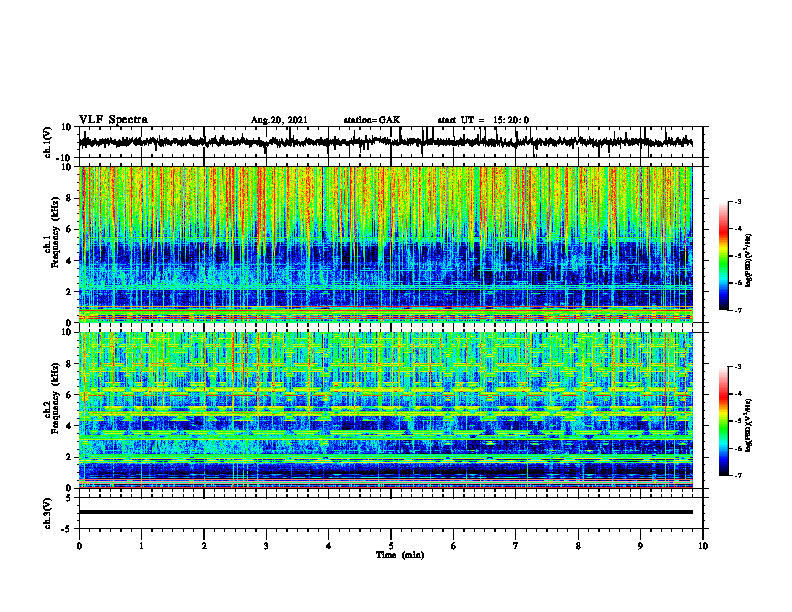Viewport: 792px width, 612px height.
Task: Click the "0" tick on the time axis
Action: 79,546
